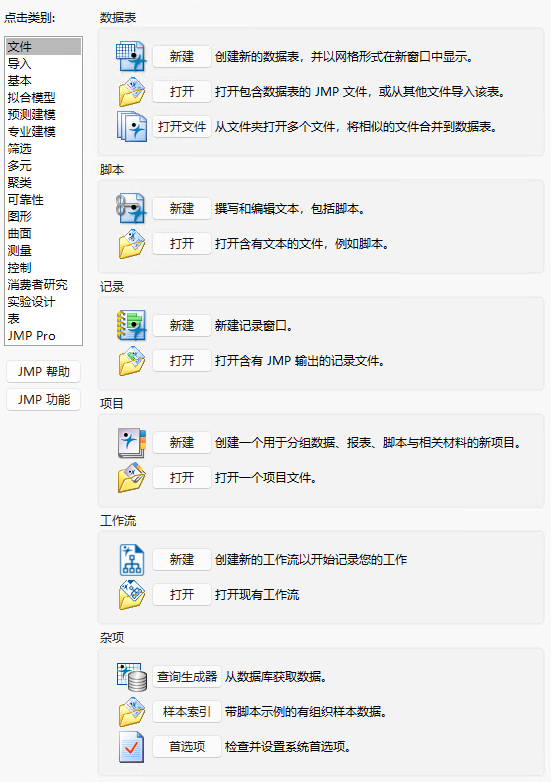Create new workflow via 工作流 新建

coord(182,560)
